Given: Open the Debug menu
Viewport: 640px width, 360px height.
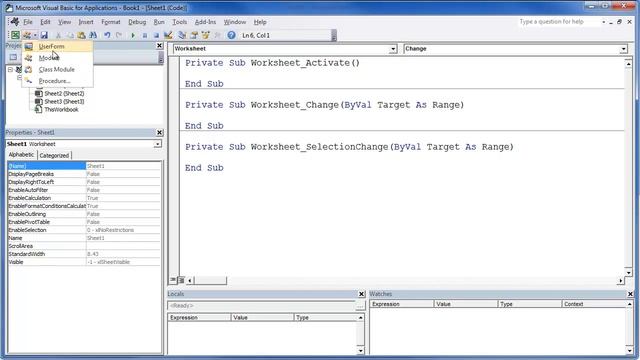Looking at the screenshot, I should [137, 22].
